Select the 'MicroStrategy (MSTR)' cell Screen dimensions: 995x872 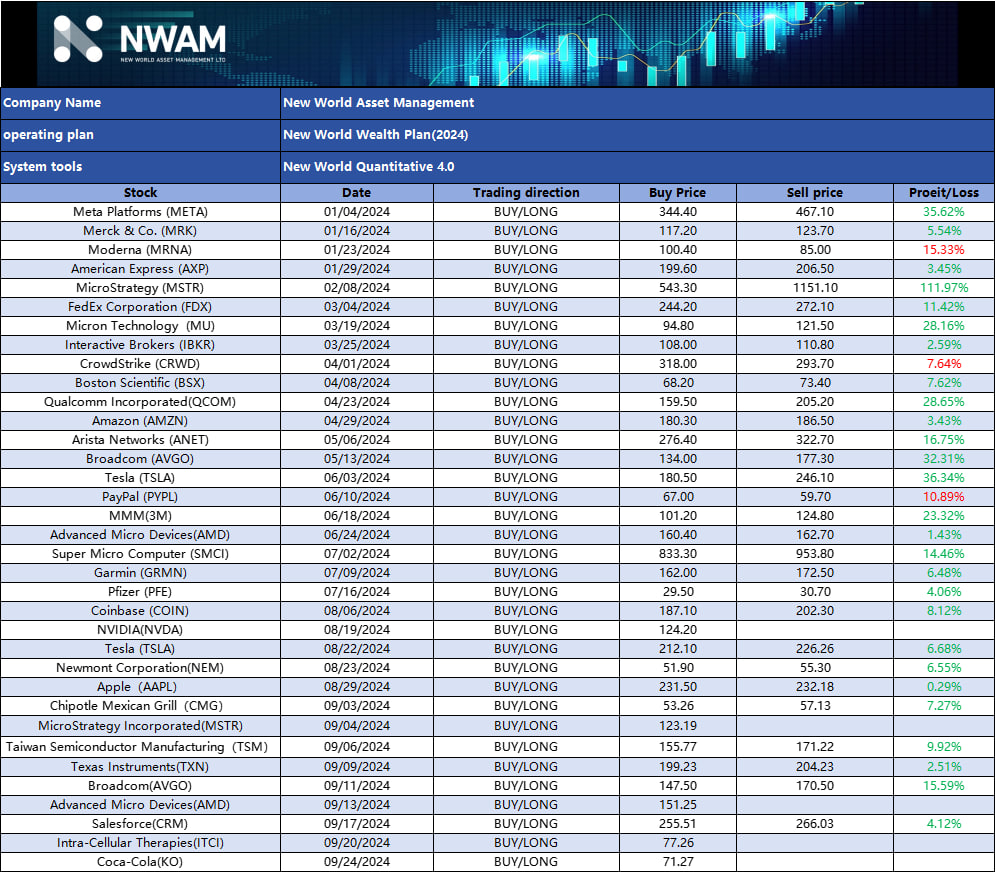click(140, 288)
